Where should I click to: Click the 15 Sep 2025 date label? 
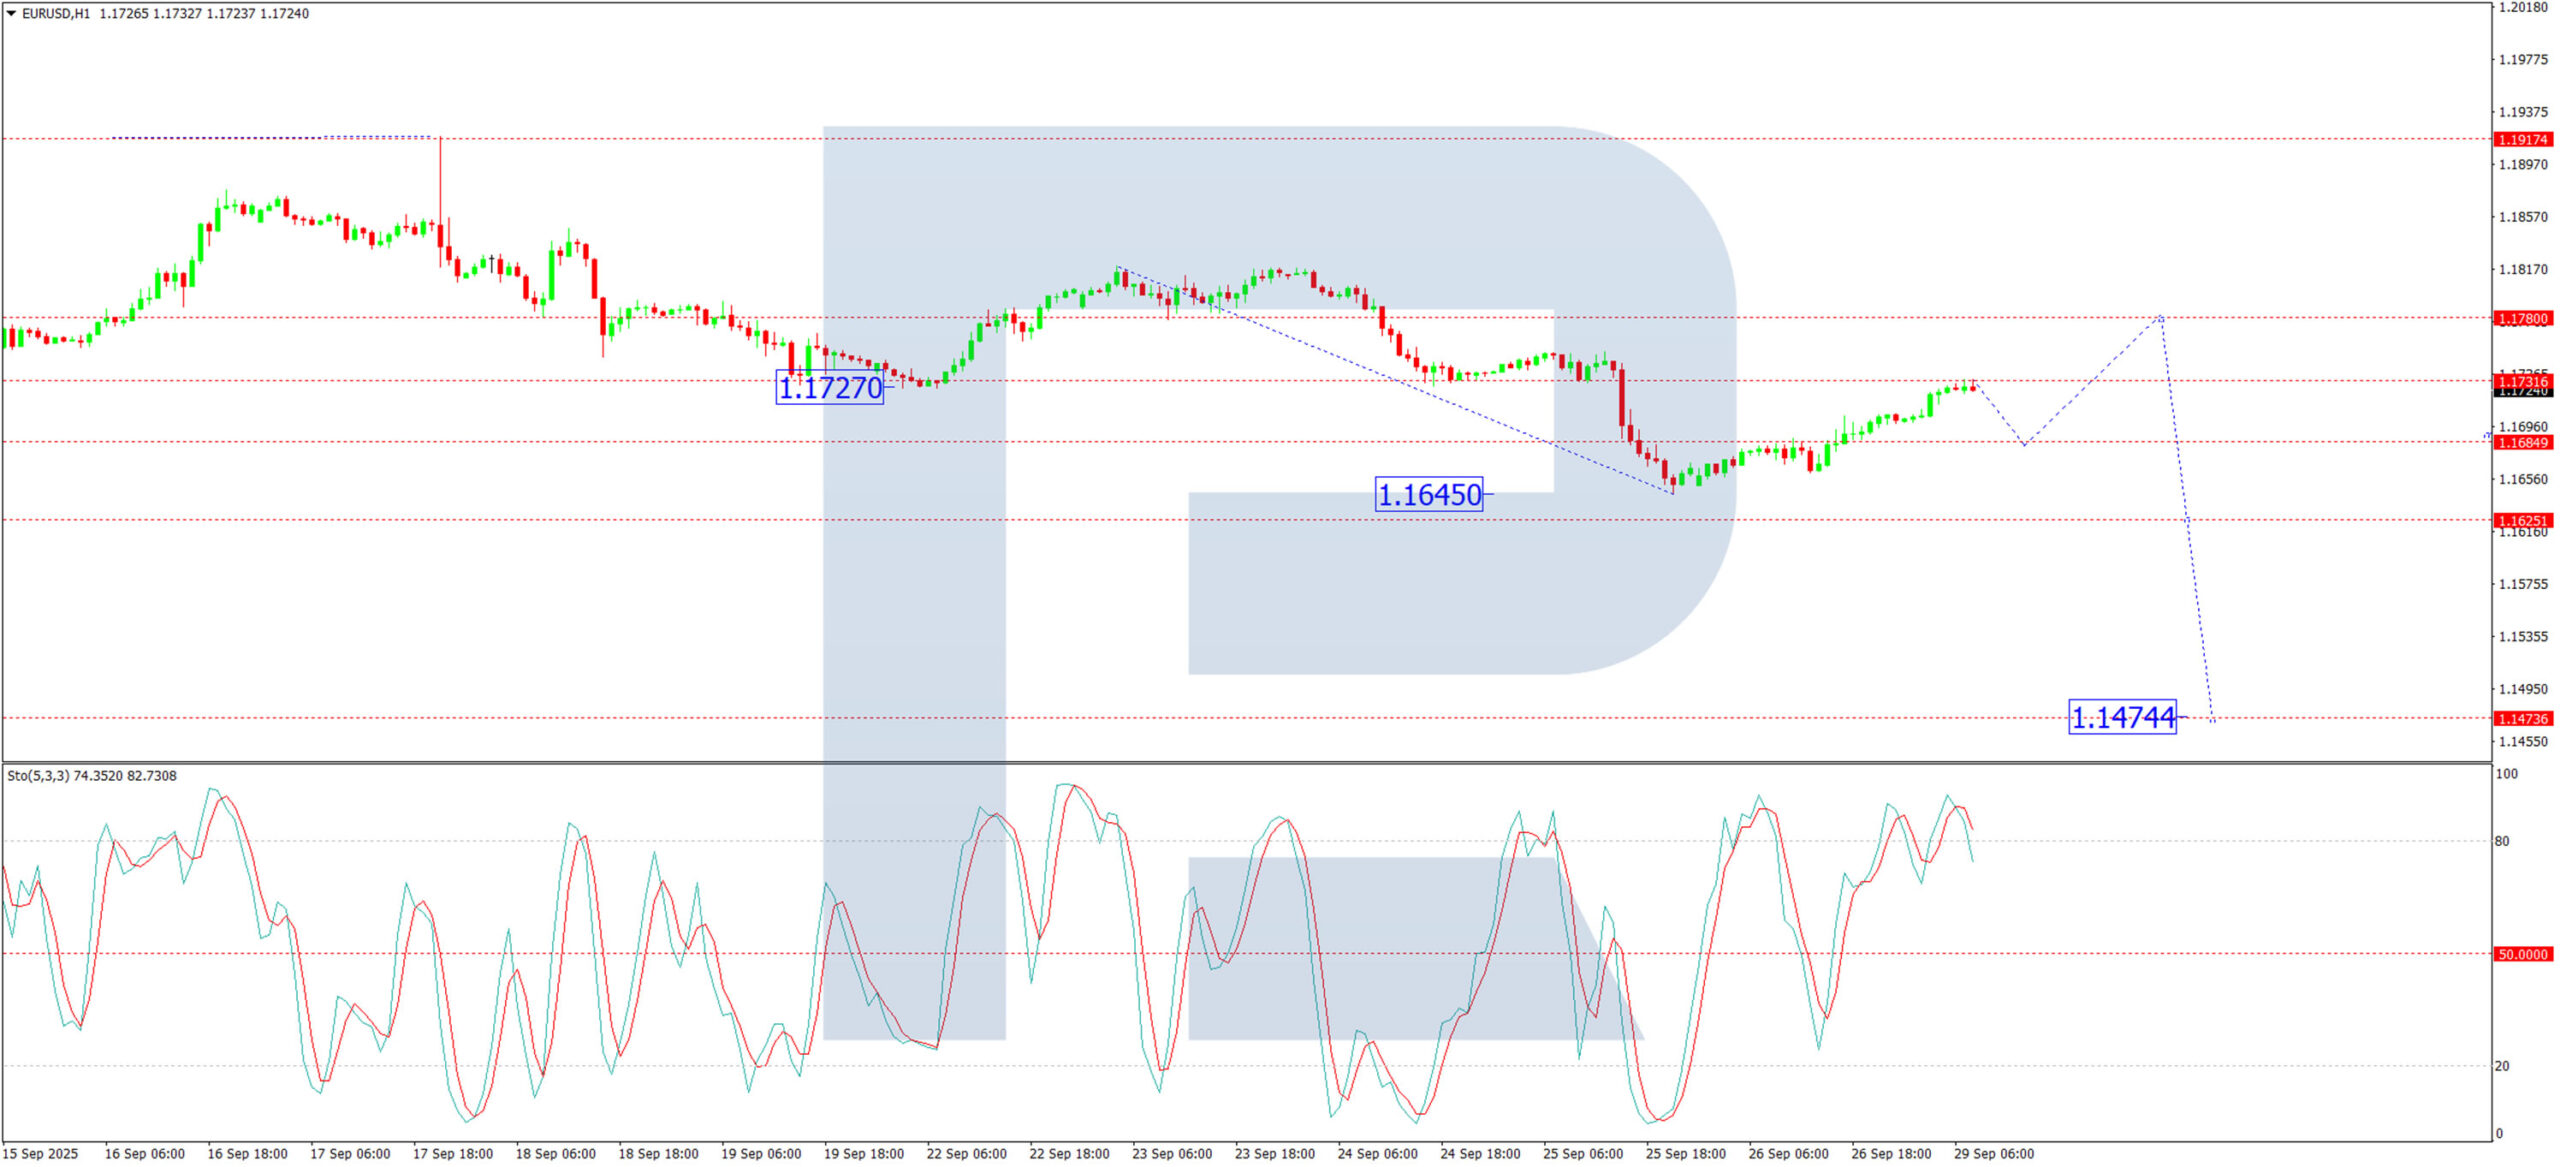coord(42,1153)
